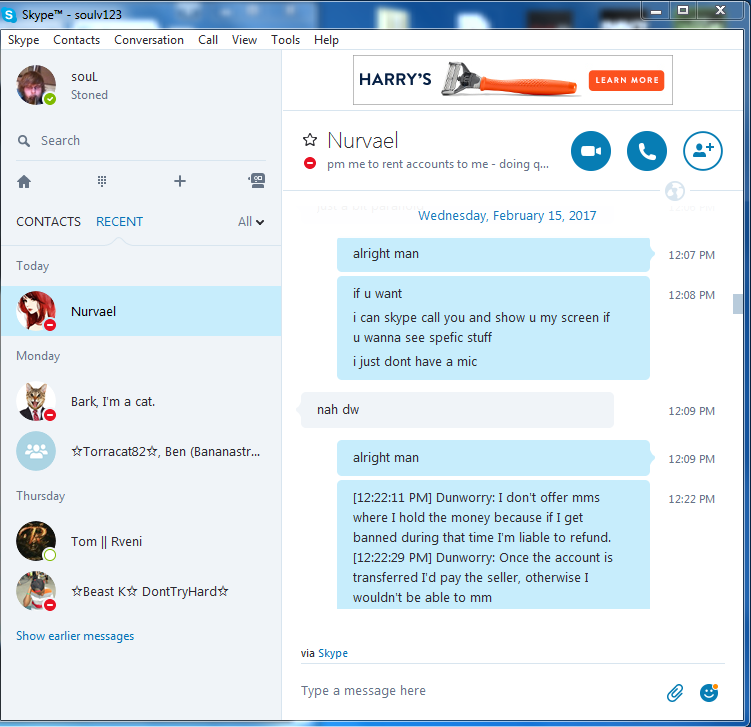Click the 12:08 PM timestamp

[x=692, y=295]
